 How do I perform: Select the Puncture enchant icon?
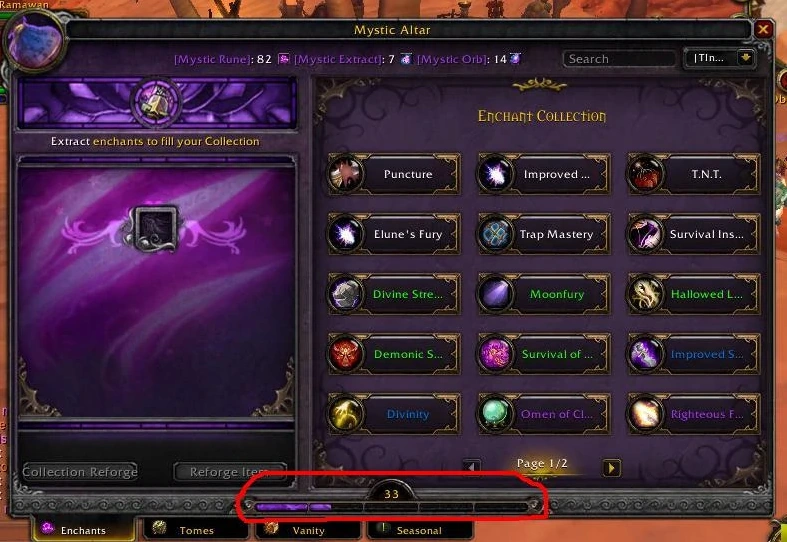click(345, 174)
